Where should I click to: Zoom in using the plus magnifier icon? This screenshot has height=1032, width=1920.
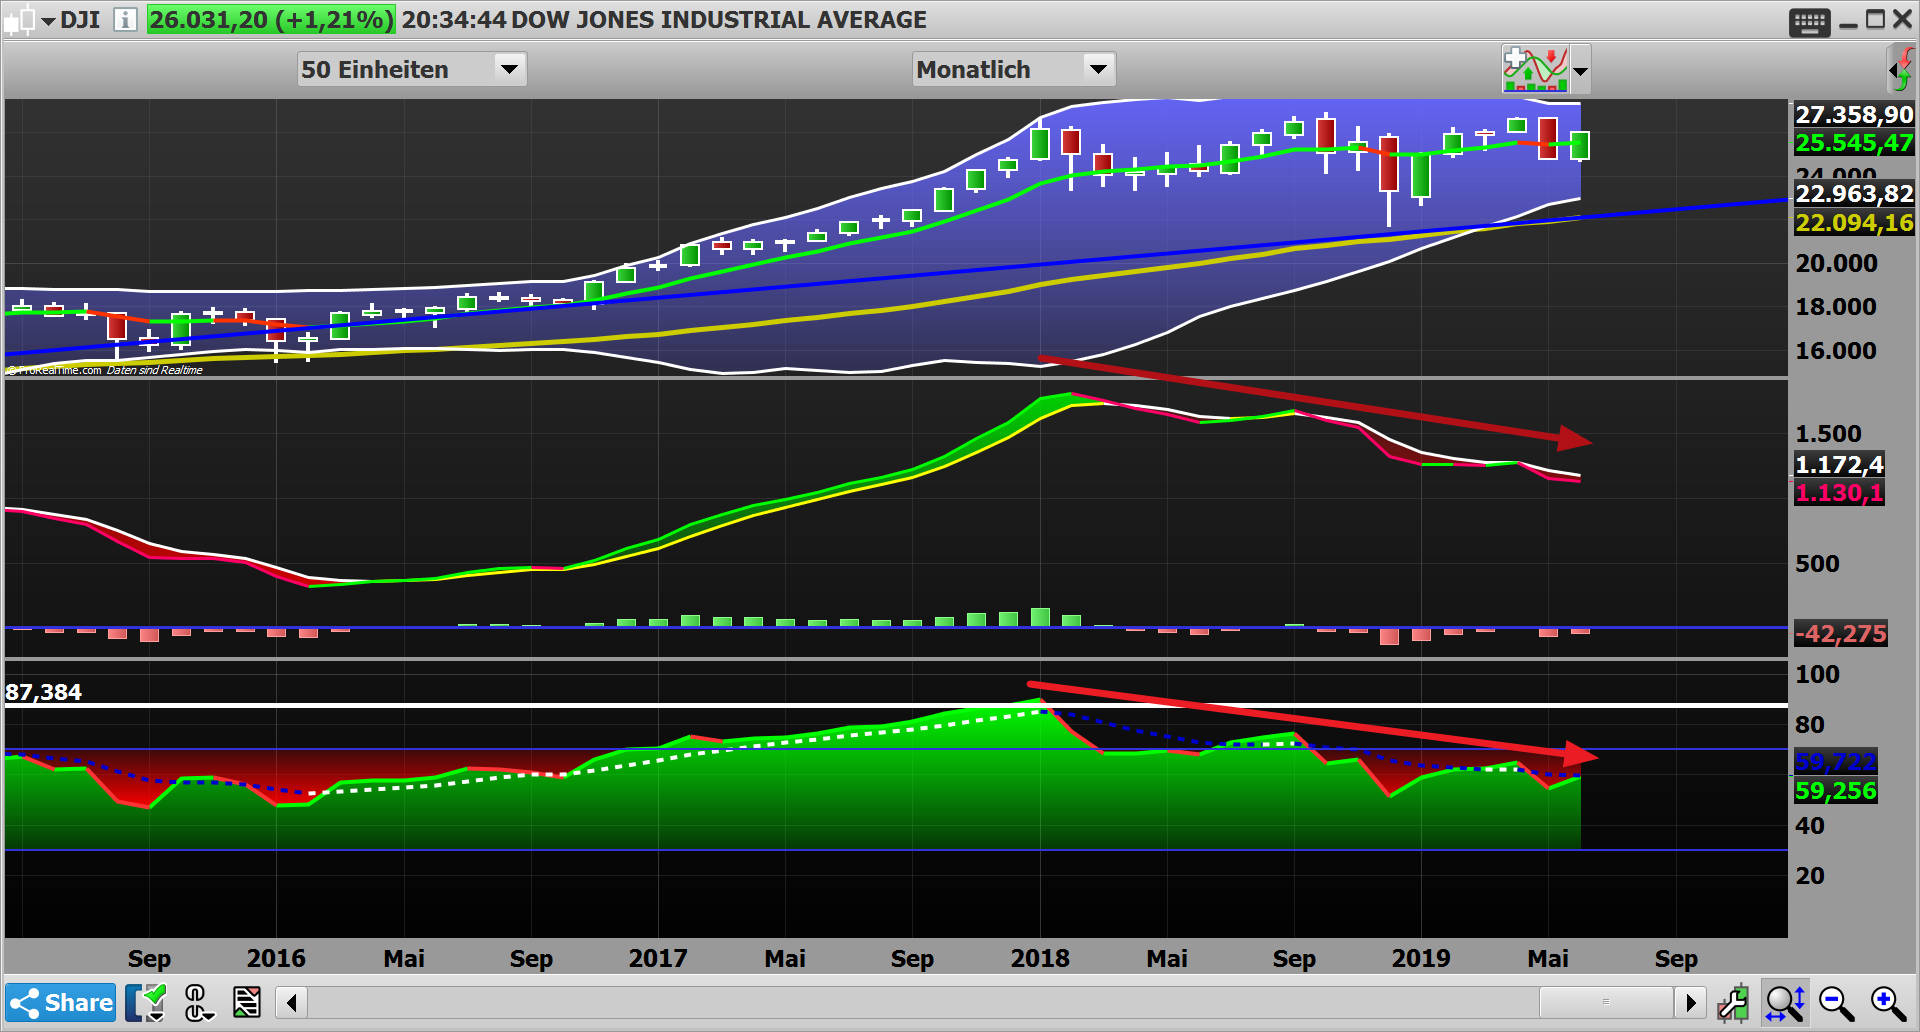click(1885, 1002)
